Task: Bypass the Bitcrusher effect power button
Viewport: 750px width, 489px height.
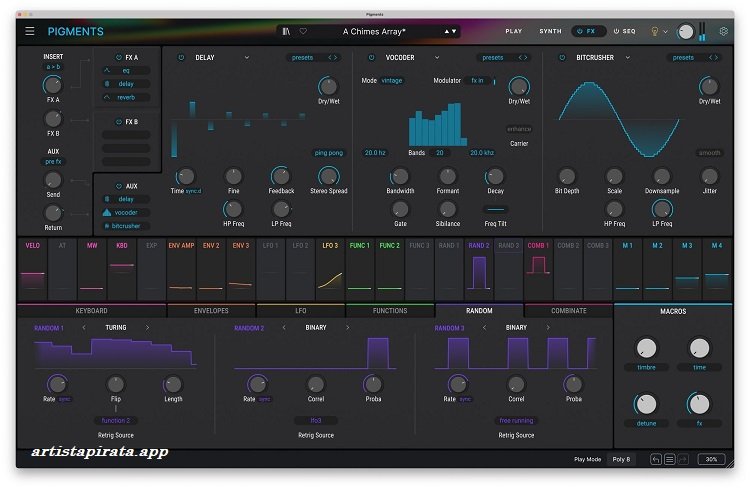Action: coord(562,57)
